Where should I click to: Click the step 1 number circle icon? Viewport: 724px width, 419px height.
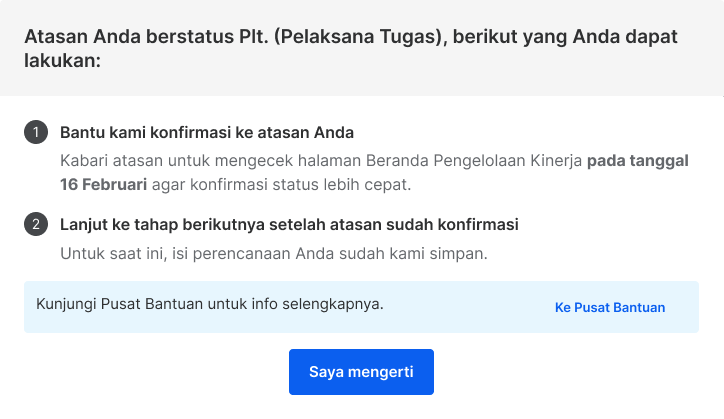tap(36, 132)
